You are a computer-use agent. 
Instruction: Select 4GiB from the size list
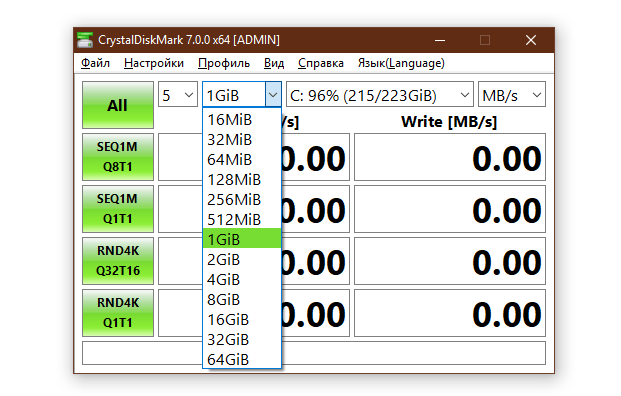[x=242, y=279]
